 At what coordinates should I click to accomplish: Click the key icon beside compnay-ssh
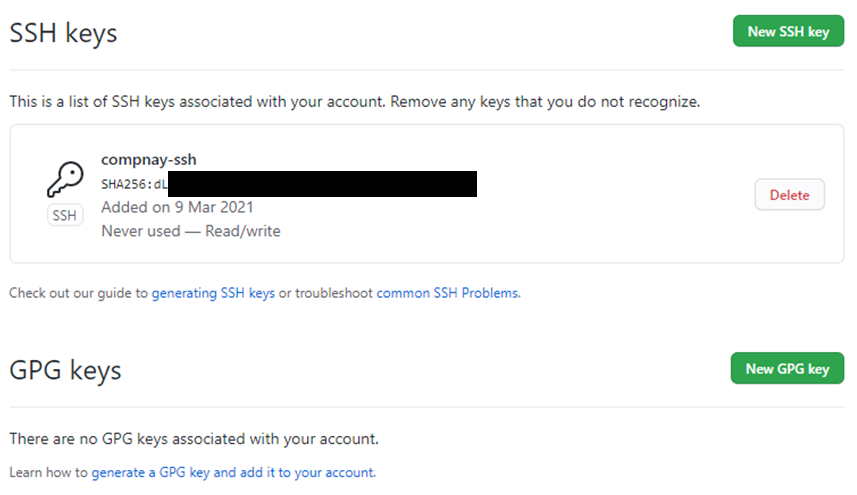coord(65,179)
